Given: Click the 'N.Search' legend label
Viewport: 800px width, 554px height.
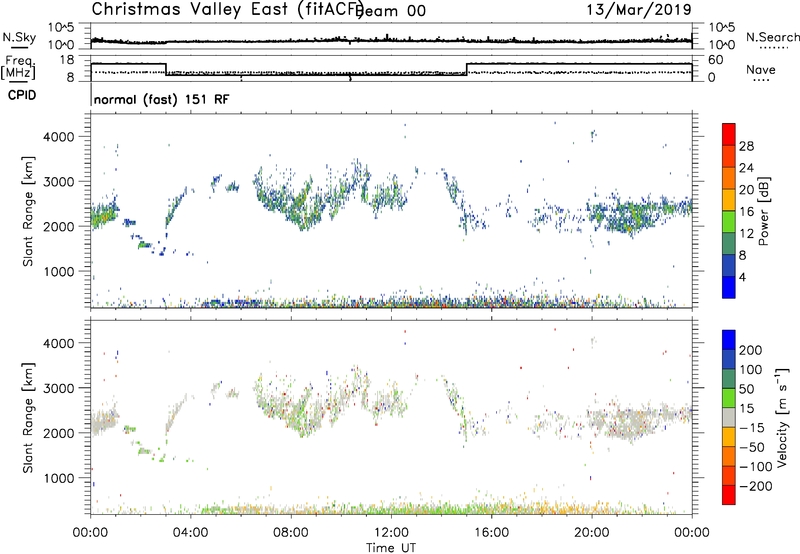Looking at the screenshot, I should (x=772, y=37).
